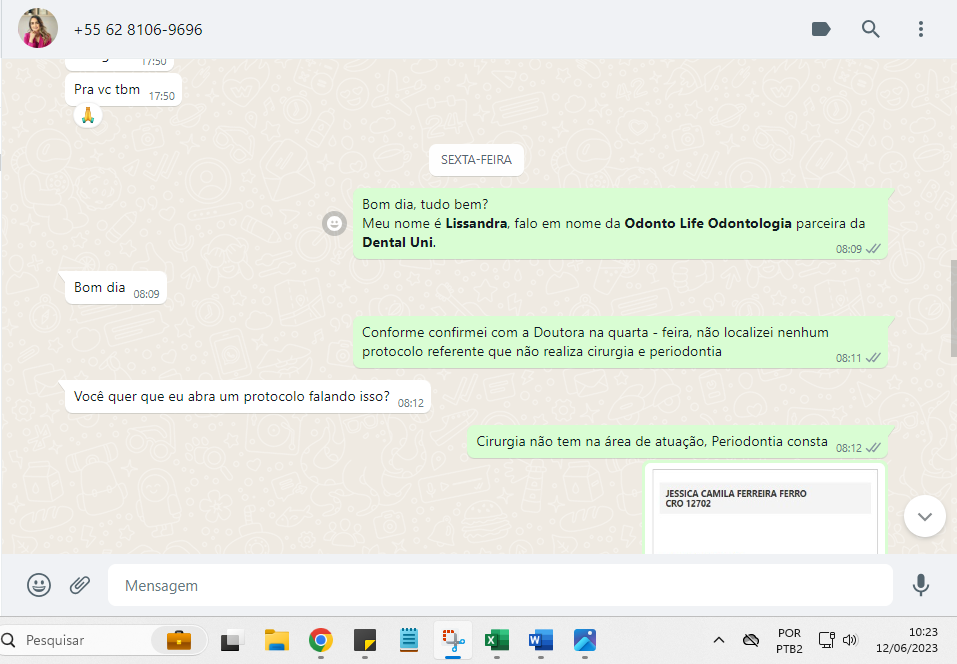Switch to Google Chrome on taskbar
Viewport: 957px width, 664px height.
[x=320, y=640]
